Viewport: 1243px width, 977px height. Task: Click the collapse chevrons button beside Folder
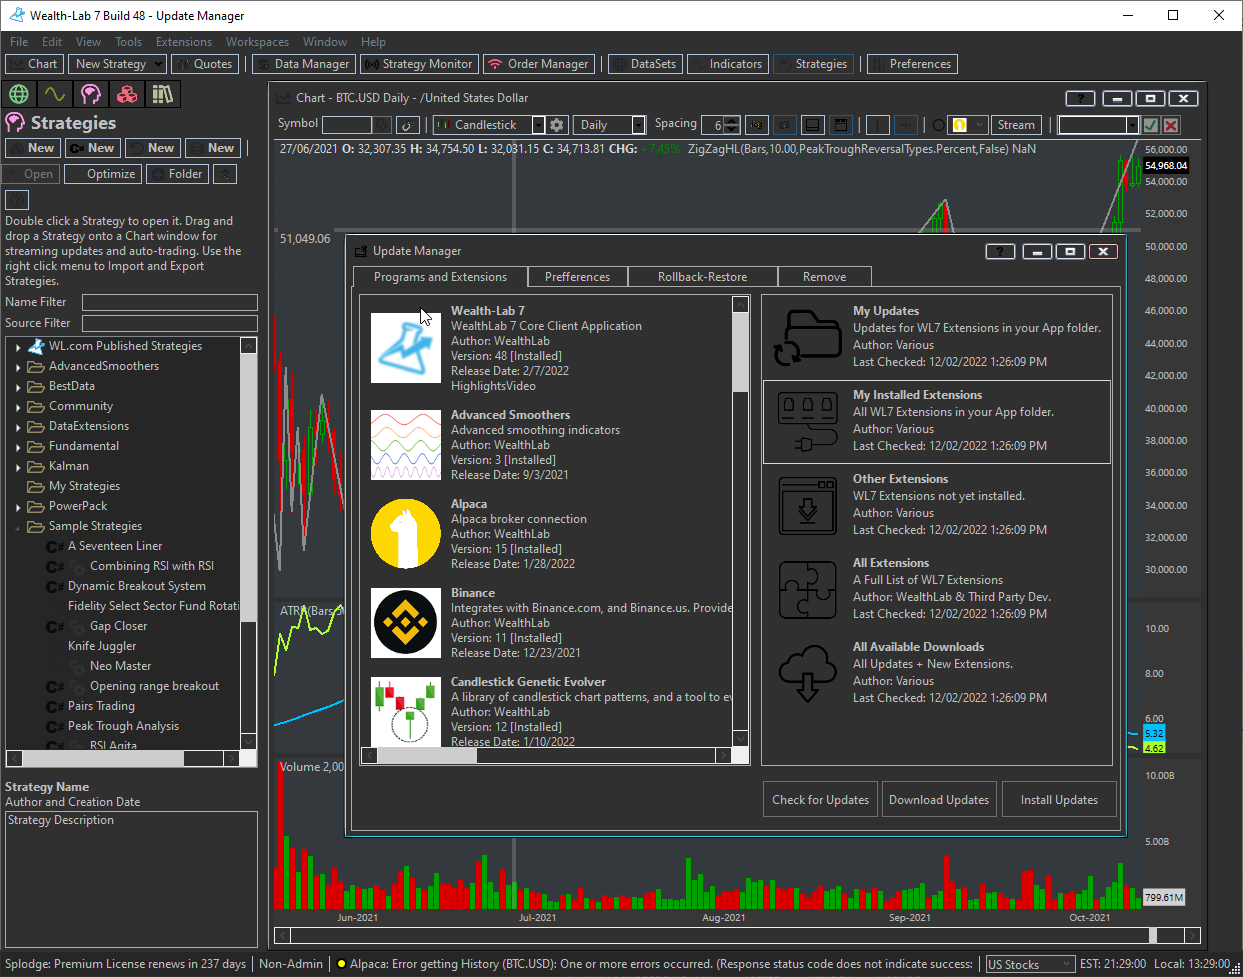tap(225, 174)
